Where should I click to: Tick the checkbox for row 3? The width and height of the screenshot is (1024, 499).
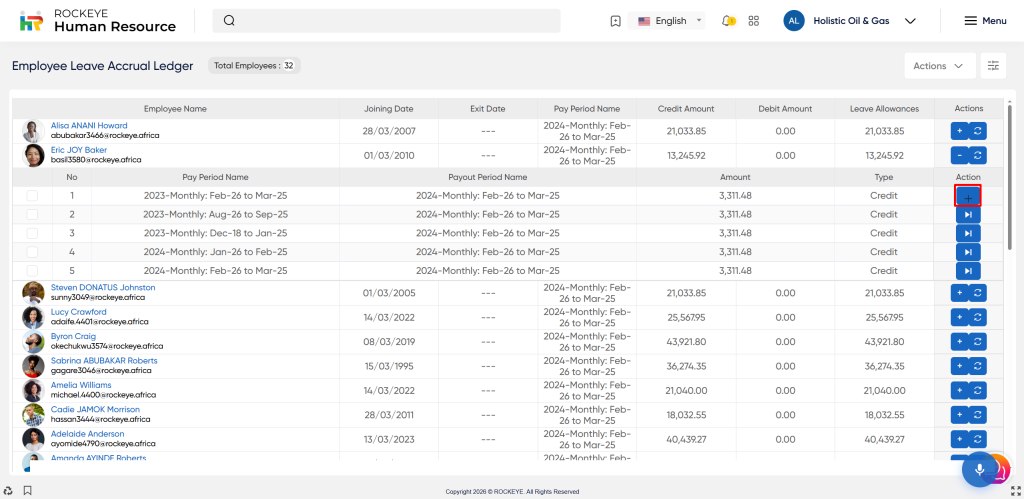click(33, 234)
